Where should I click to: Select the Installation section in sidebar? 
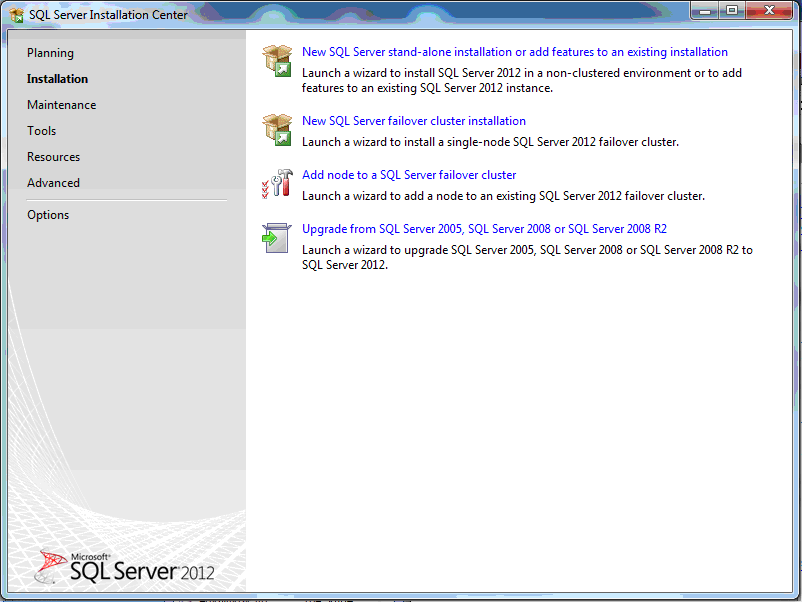pos(57,79)
